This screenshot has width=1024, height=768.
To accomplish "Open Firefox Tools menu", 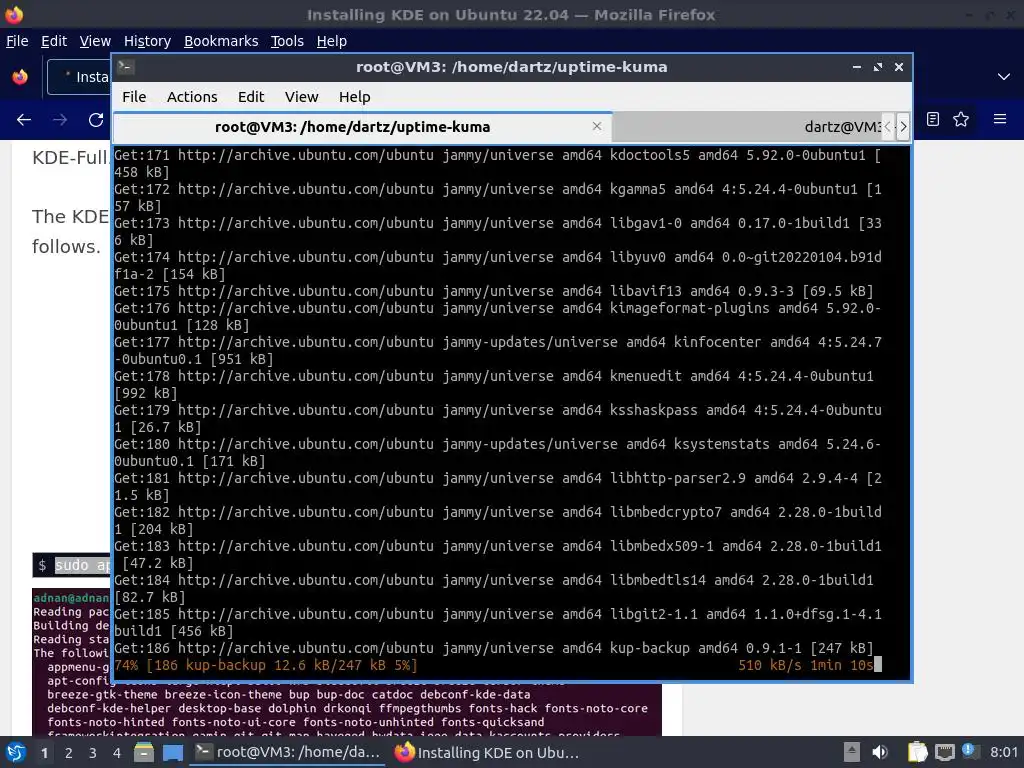I will click(287, 41).
